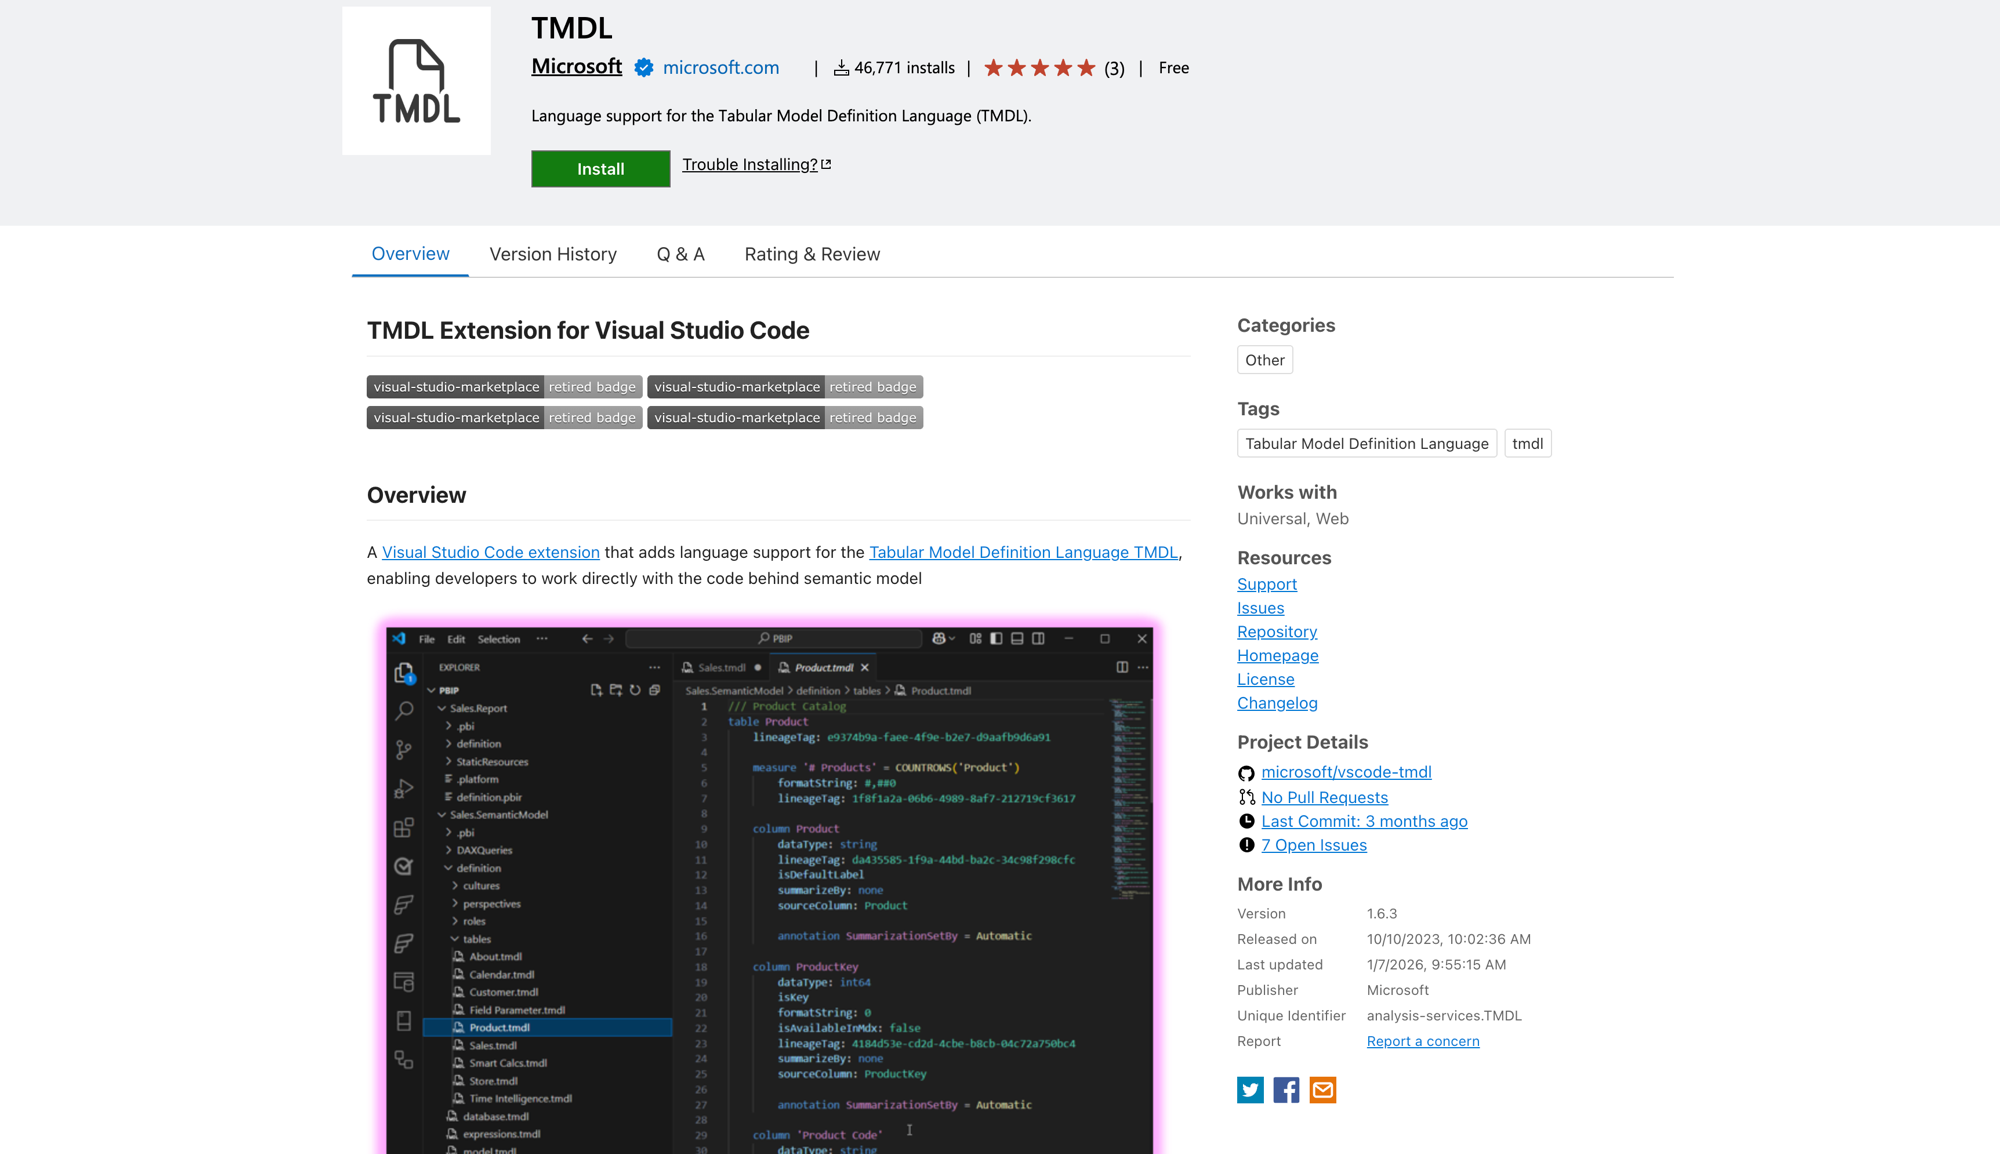This screenshot has width=2000, height=1154.
Task: Share the extension via the email icon
Action: [x=1322, y=1090]
